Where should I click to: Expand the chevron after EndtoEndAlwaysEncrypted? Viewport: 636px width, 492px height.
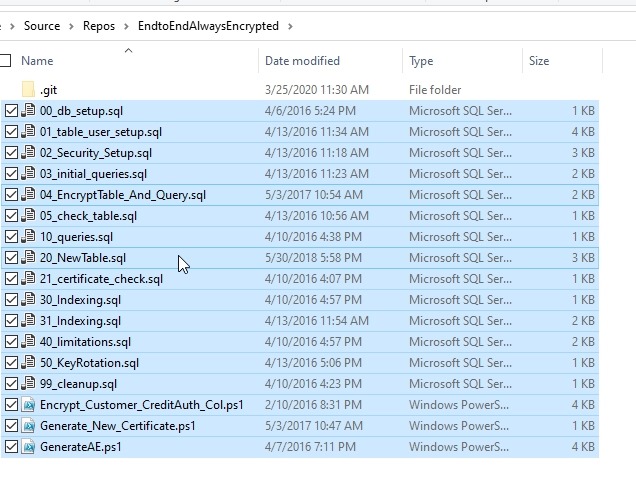coord(290,26)
